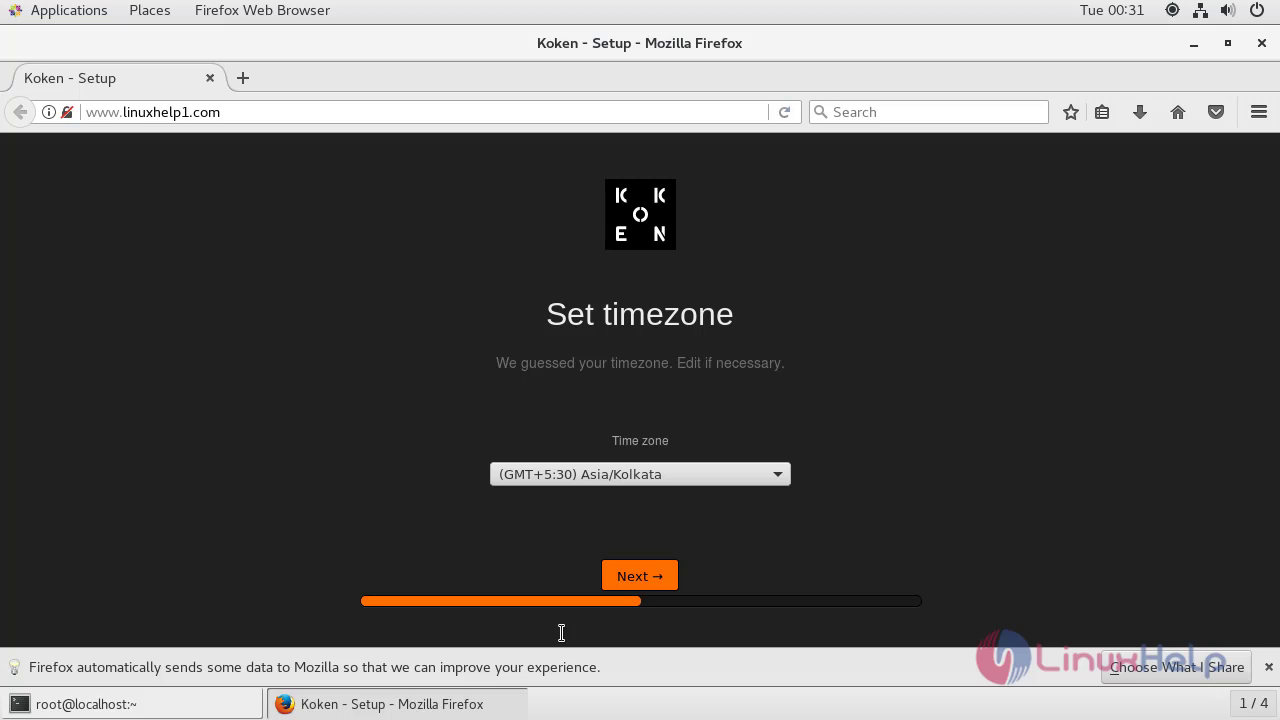Dismiss the Firefox data notification bar
The image size is (1280, 720).
click(x=1269, y=667)
